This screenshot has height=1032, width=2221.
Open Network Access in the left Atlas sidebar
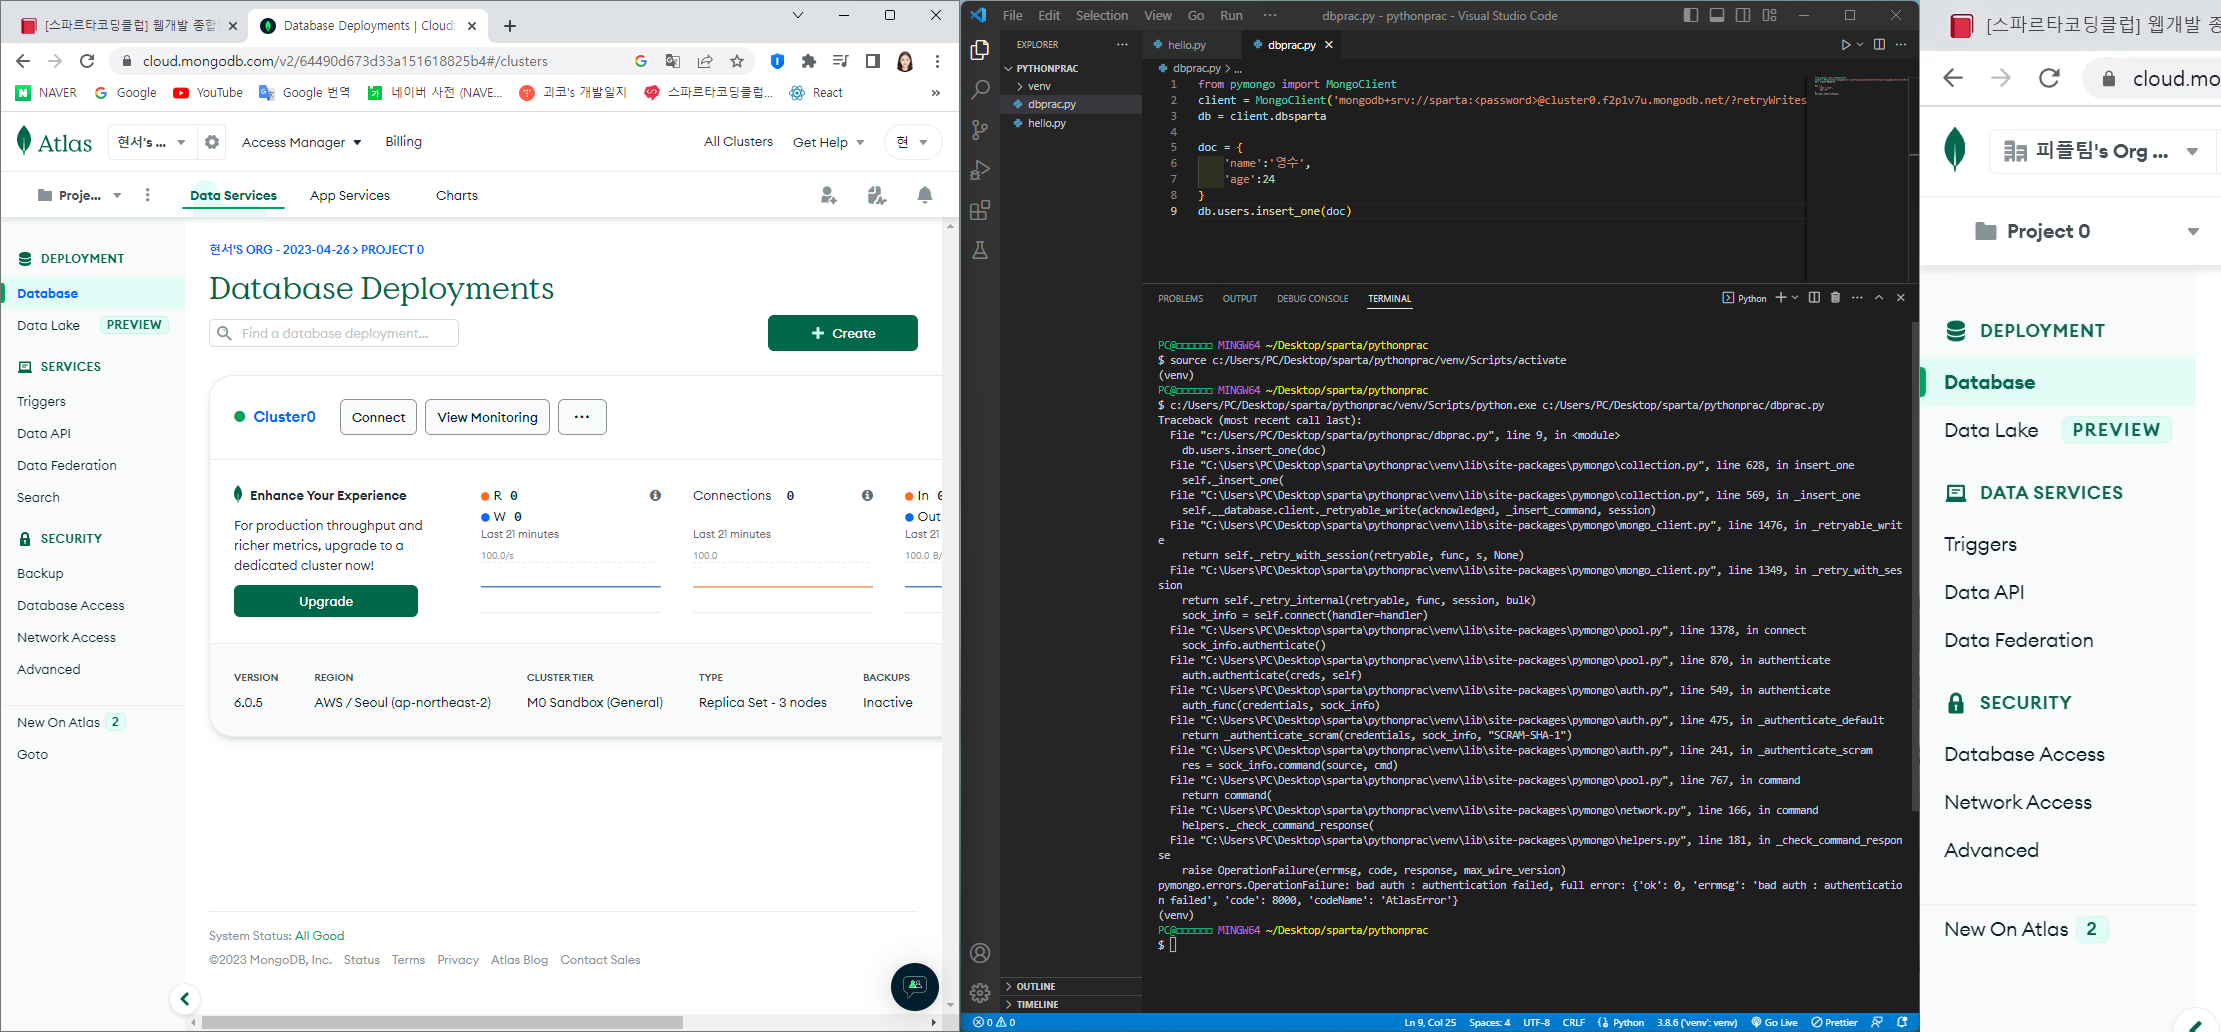point(66,637)
